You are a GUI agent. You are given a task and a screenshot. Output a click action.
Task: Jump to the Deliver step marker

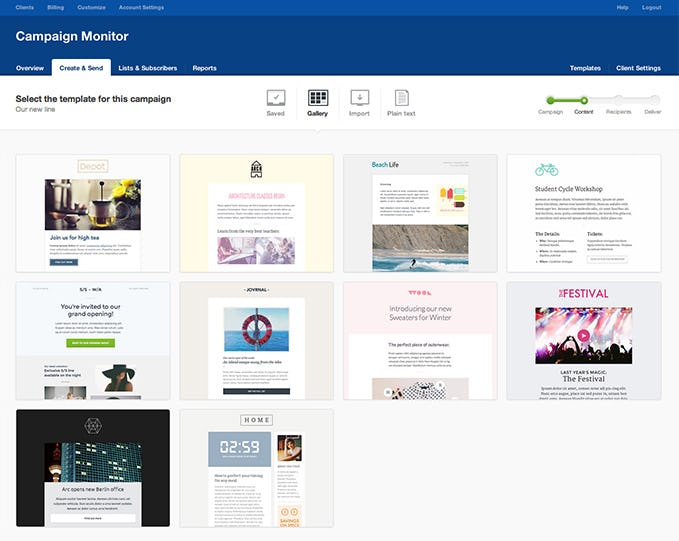(654, 100)
